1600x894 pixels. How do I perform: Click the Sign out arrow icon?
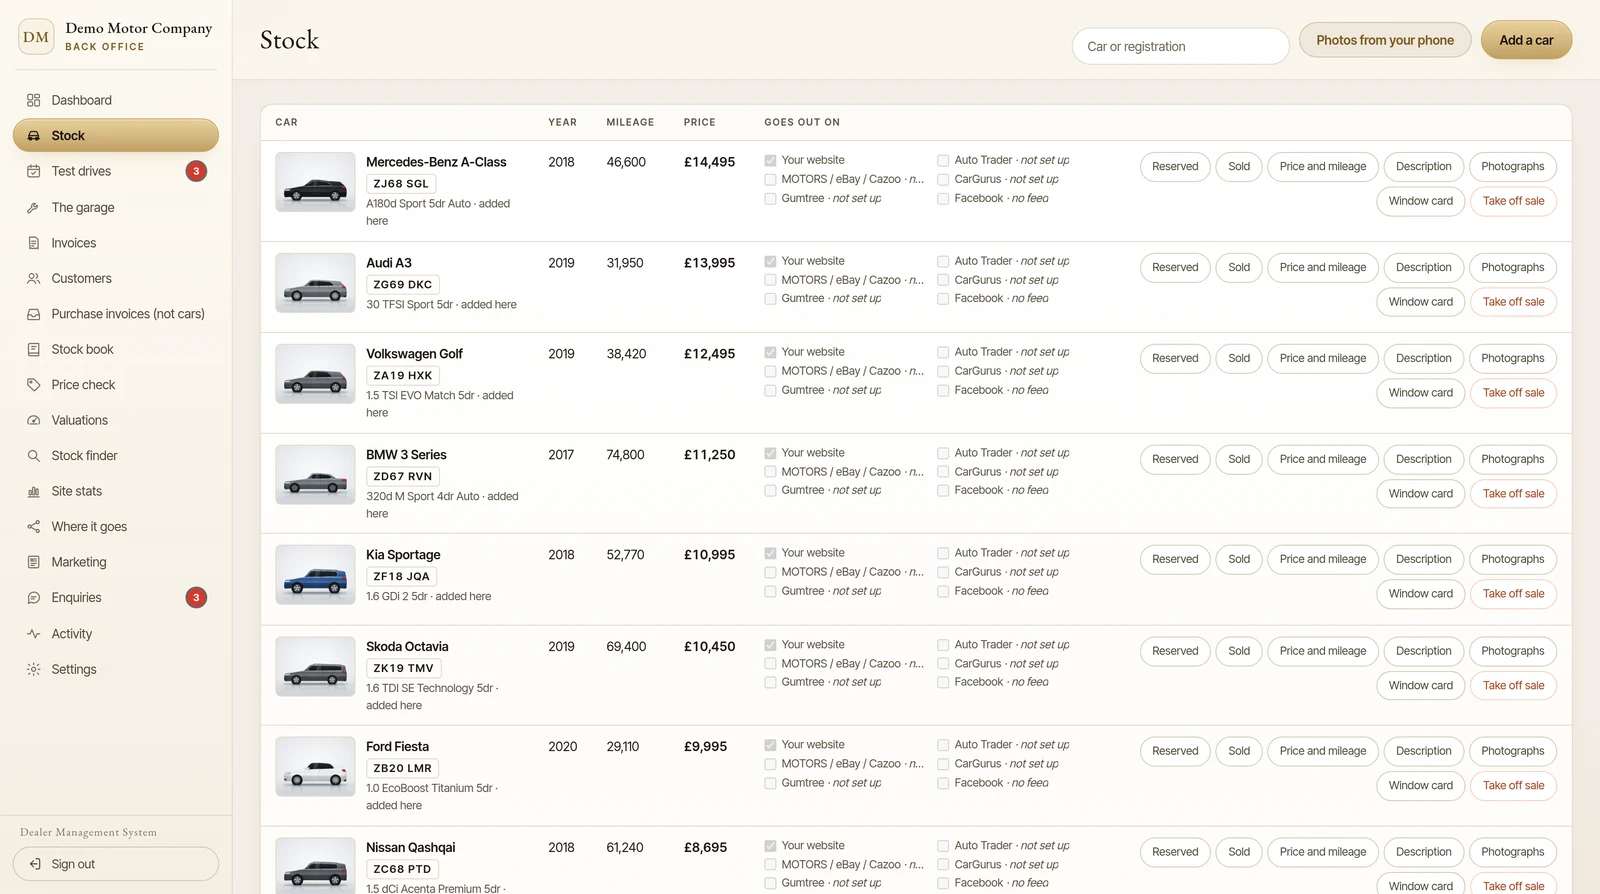tap(35, 865)
